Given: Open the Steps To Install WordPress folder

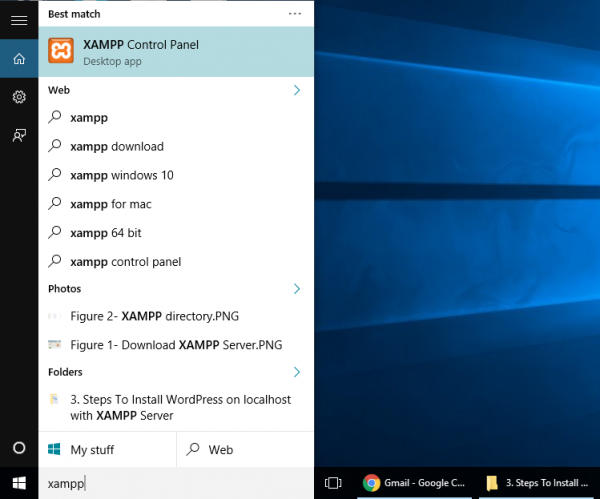Looking at the screenshot, I should [176, 408].
